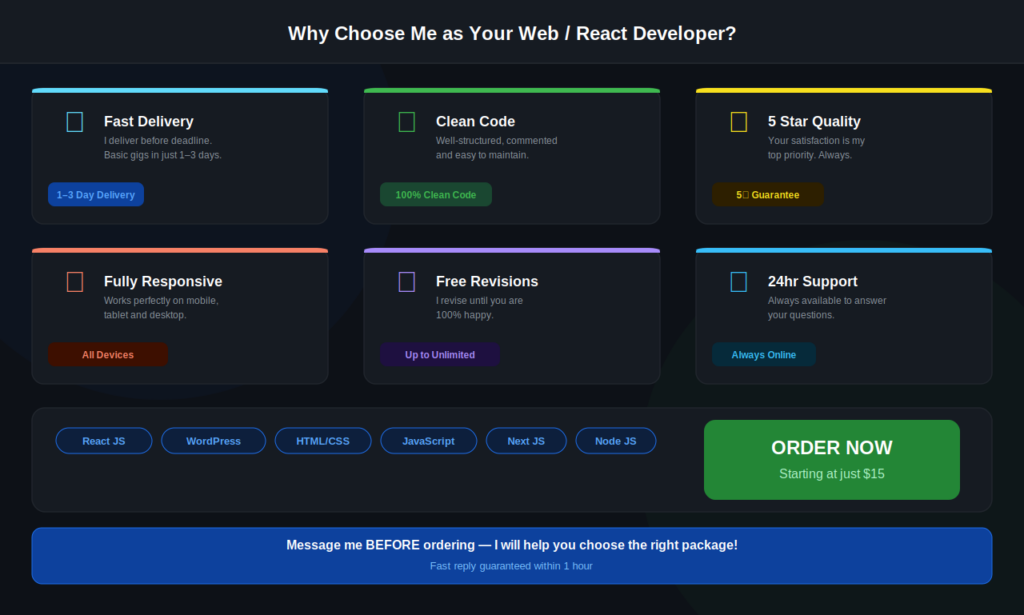This screenshot has height=615, width=1024.
Task: Click the 24hr Support heading
Action: click(x=812, y=281)
